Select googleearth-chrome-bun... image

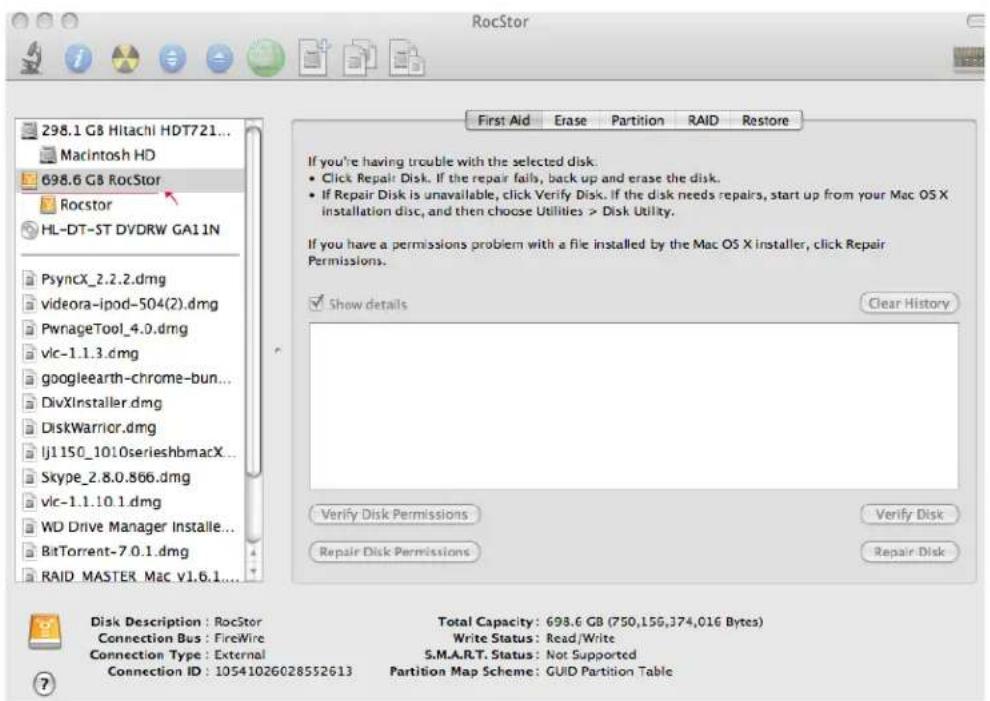(129, 378)
